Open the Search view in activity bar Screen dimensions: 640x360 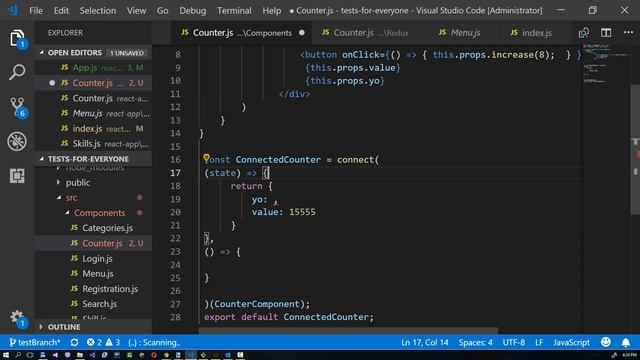pos(17,72)
